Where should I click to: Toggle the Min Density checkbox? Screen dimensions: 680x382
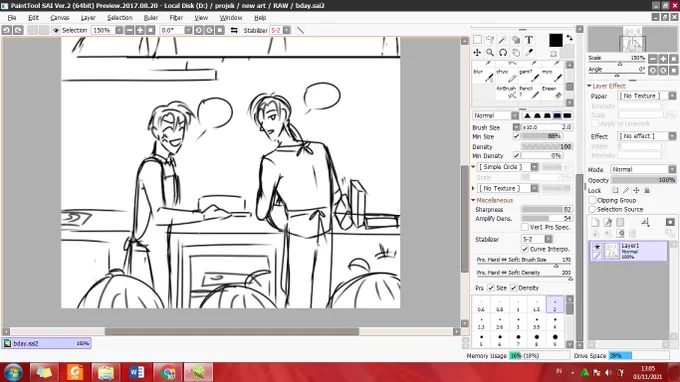tap(517, 155)
